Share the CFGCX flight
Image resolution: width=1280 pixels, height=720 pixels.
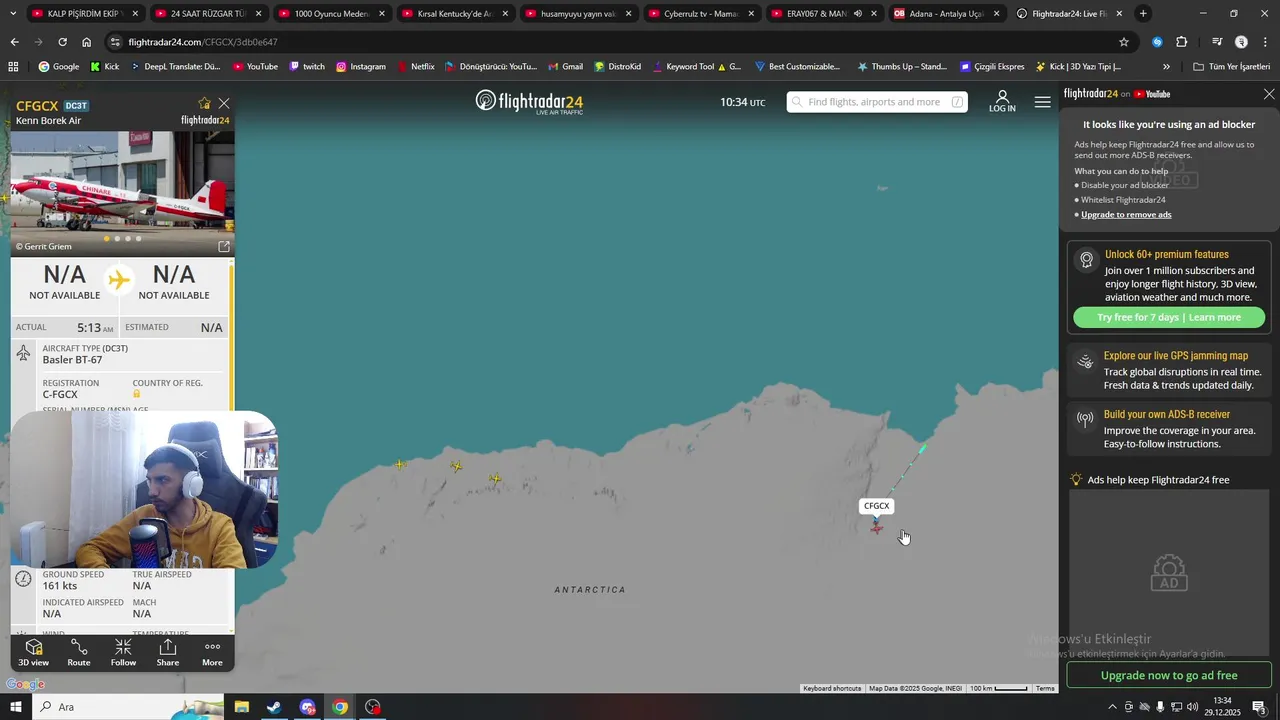pyautogui.click(x=168, y=653)
